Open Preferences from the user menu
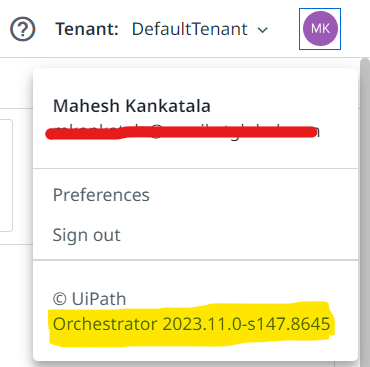370x367 pixels. (101, 195)
